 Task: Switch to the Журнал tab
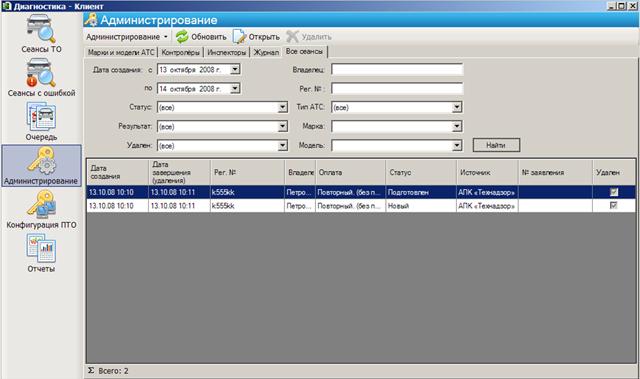tap(266, 52)
